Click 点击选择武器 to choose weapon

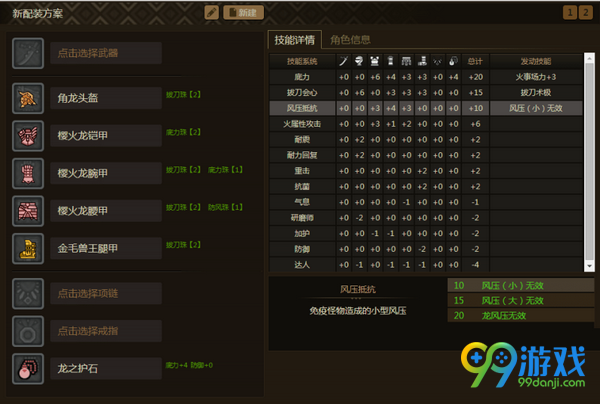(106, 53)
